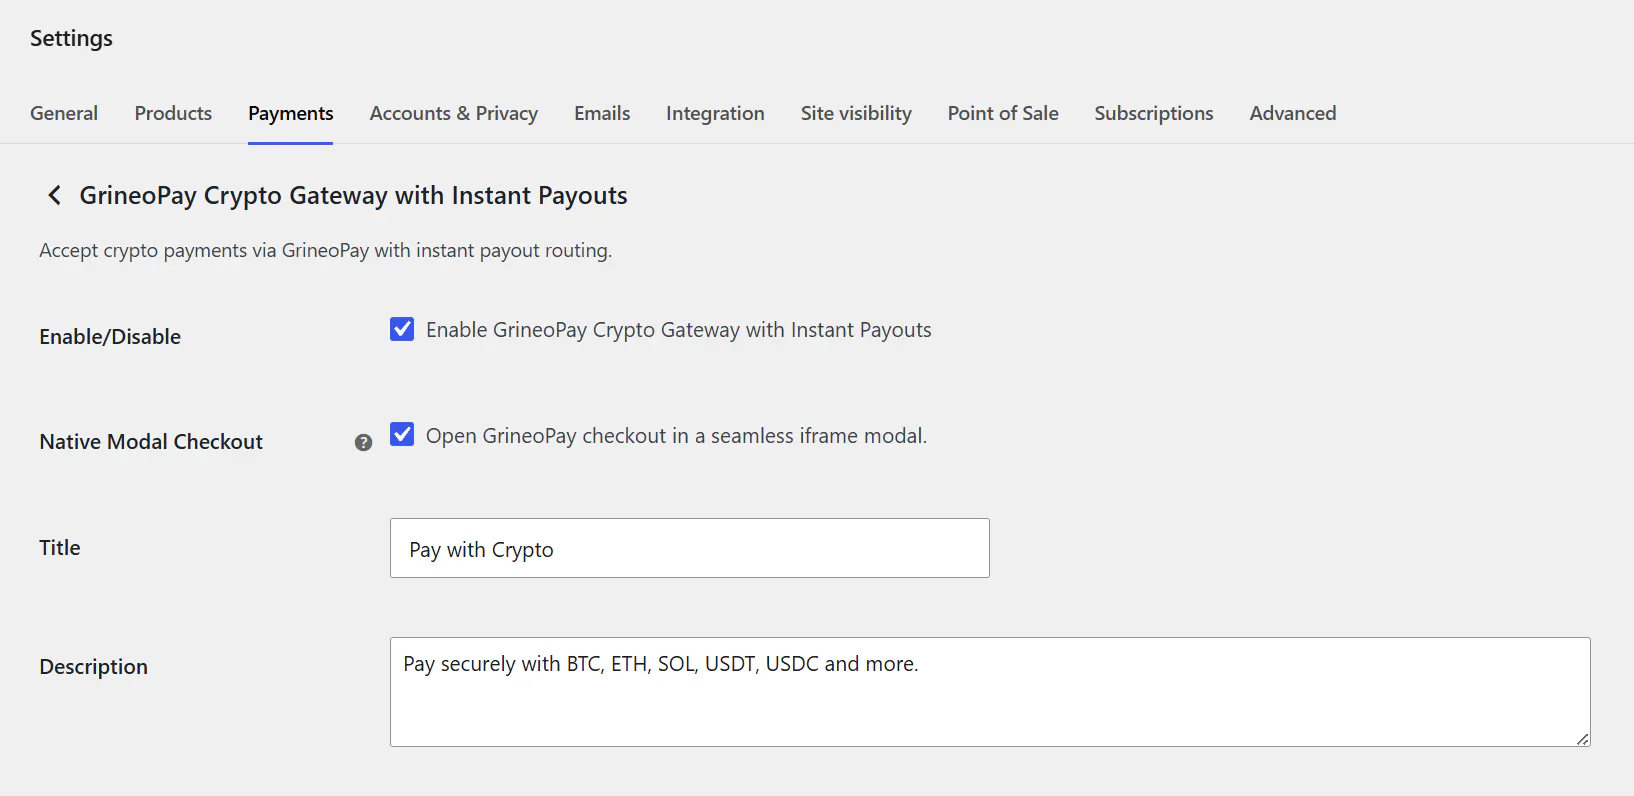Image resolution: width=1634 pixels, height=796 pixels.
Task: Uncheck Enable GrineoPay Crypto Gateway checkbox
Action: (402, 329)
